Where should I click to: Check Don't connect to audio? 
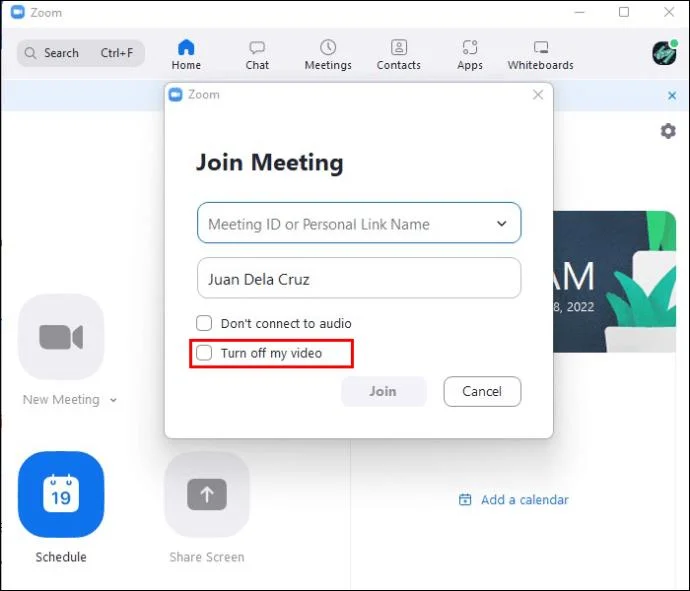click(204, 323)
